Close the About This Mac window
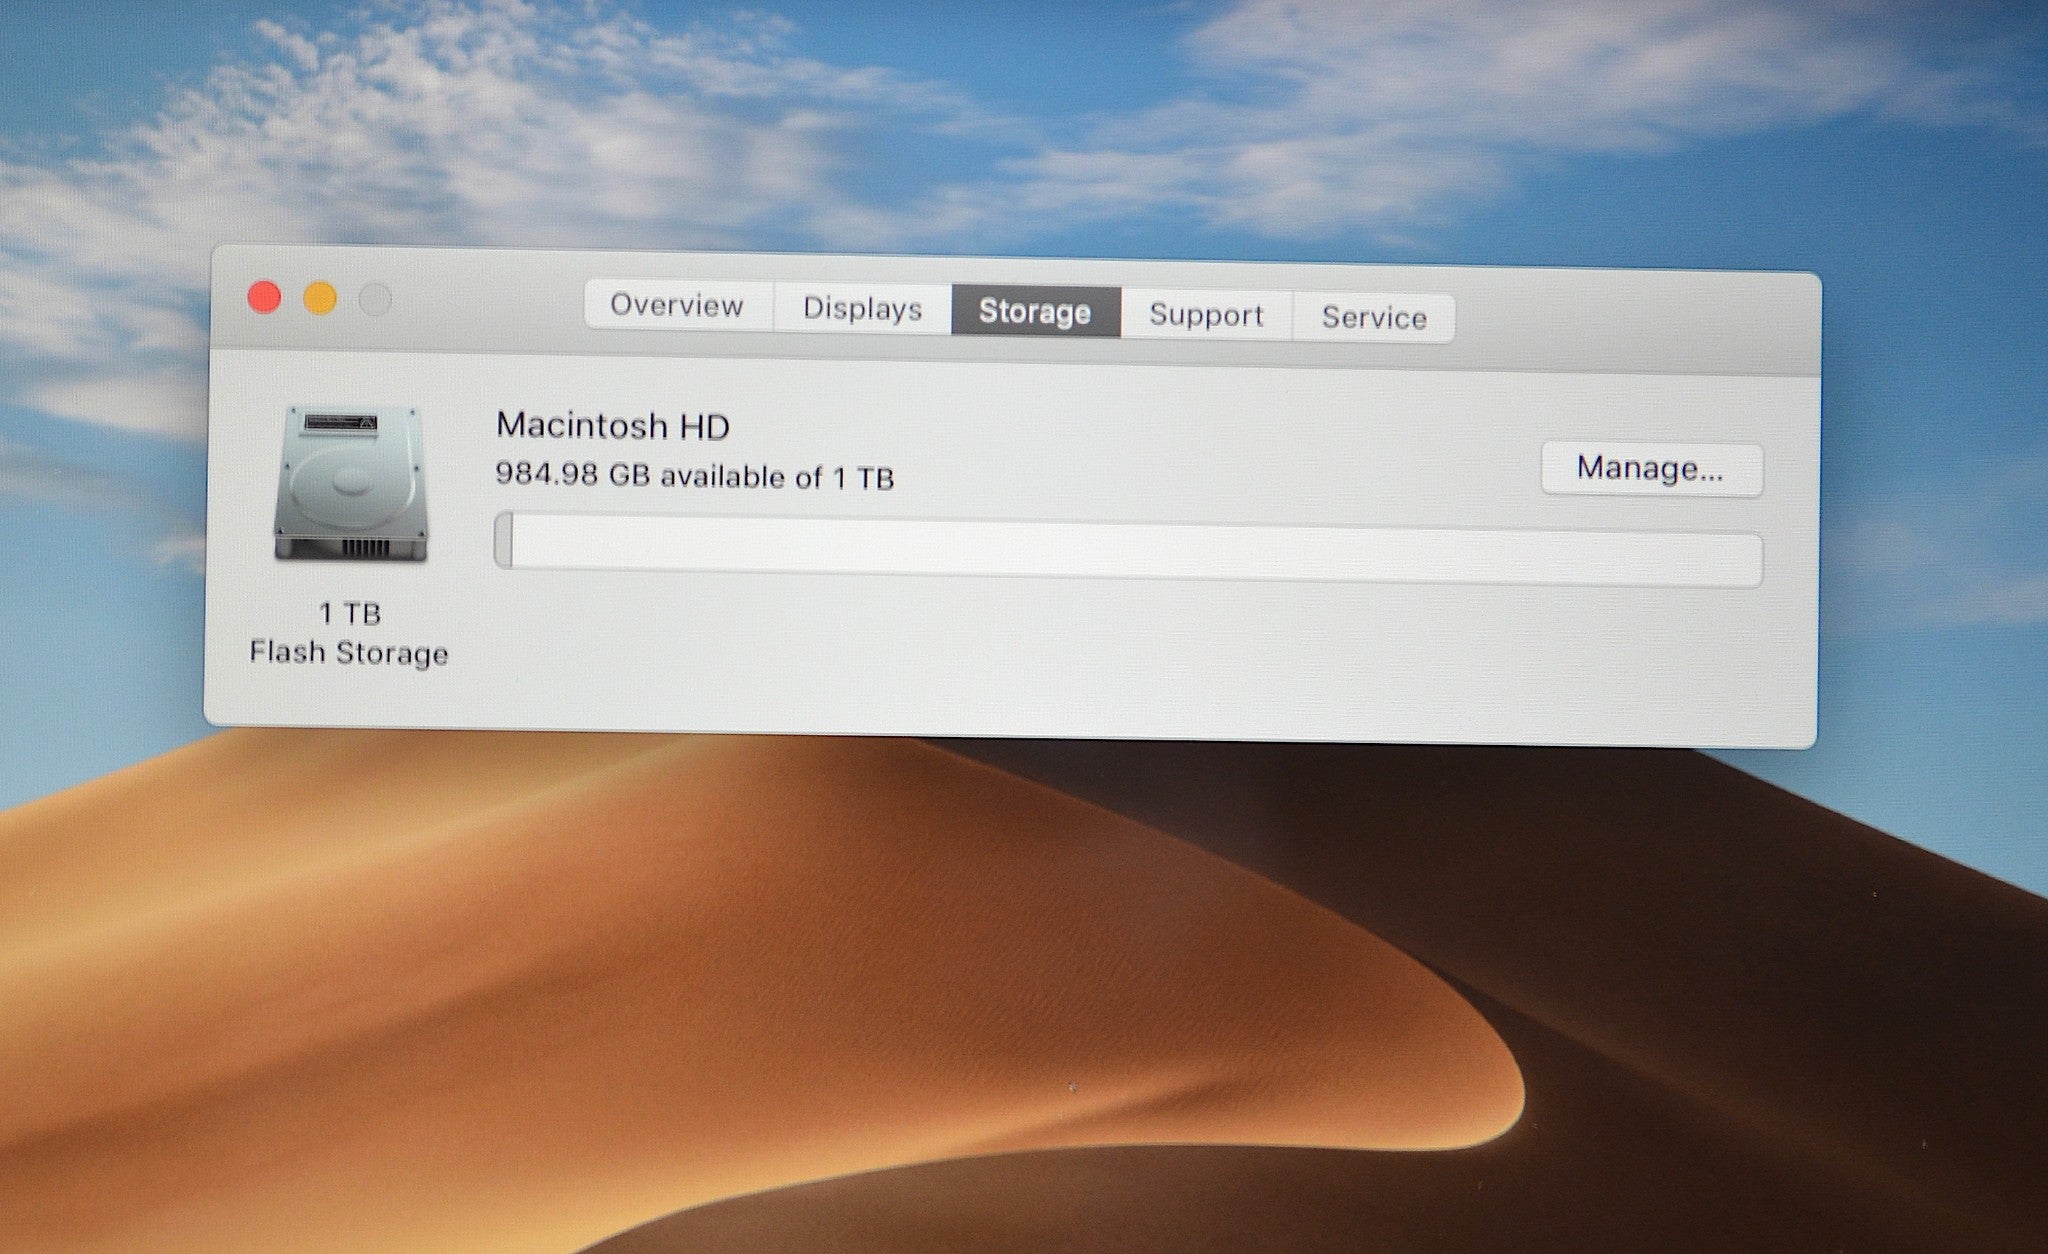The height and width of the screenshot is (1254, 2048). tap(264, 297)
